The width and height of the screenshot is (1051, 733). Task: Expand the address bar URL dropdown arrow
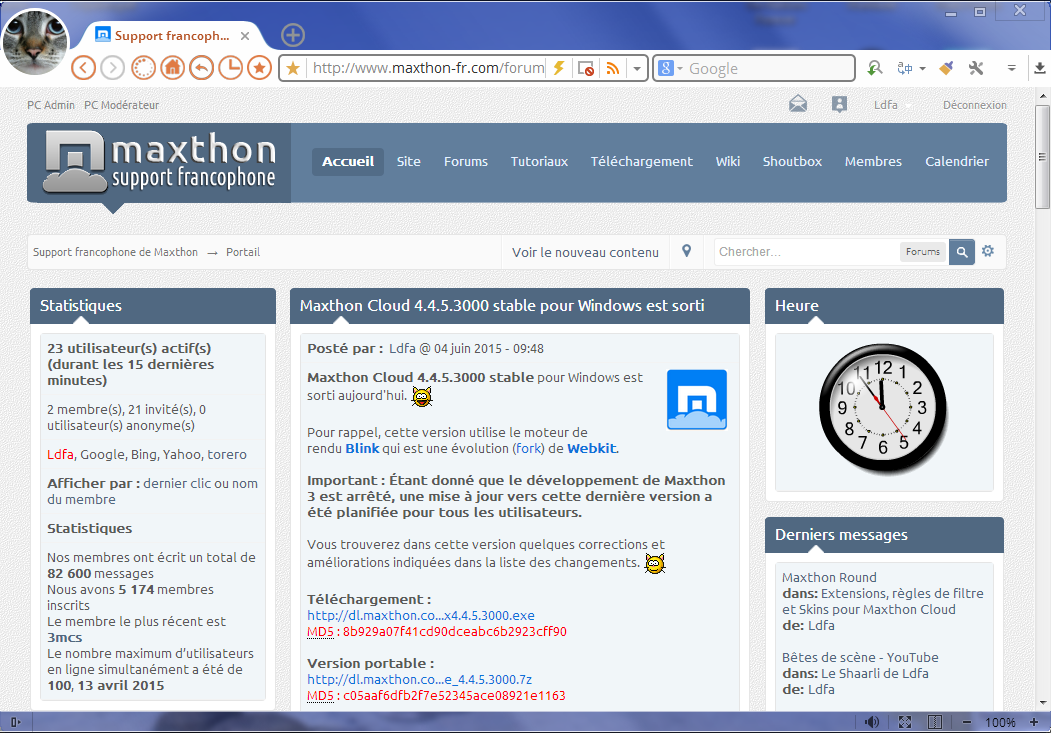pyautogui.click(x=637, y=68)
